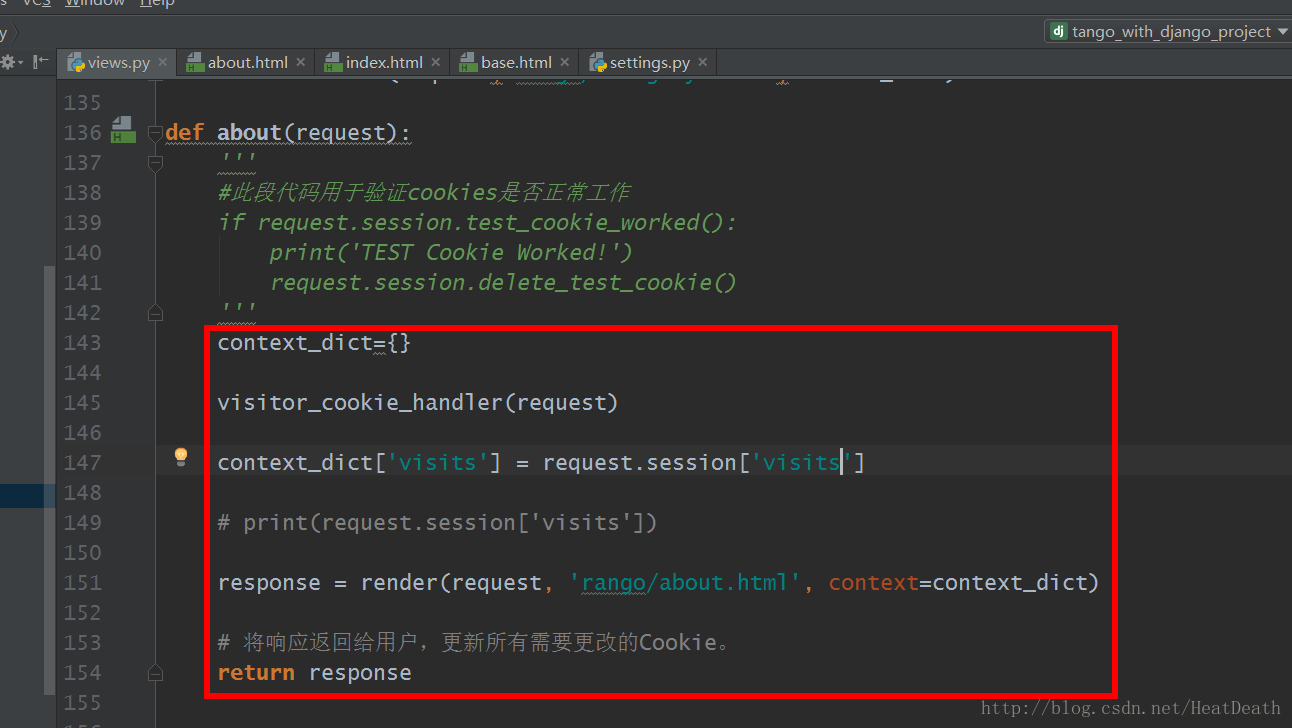This screenshot has height=728, width=1292.
Task: Collapse the about function at line 136
Action: 155,132
